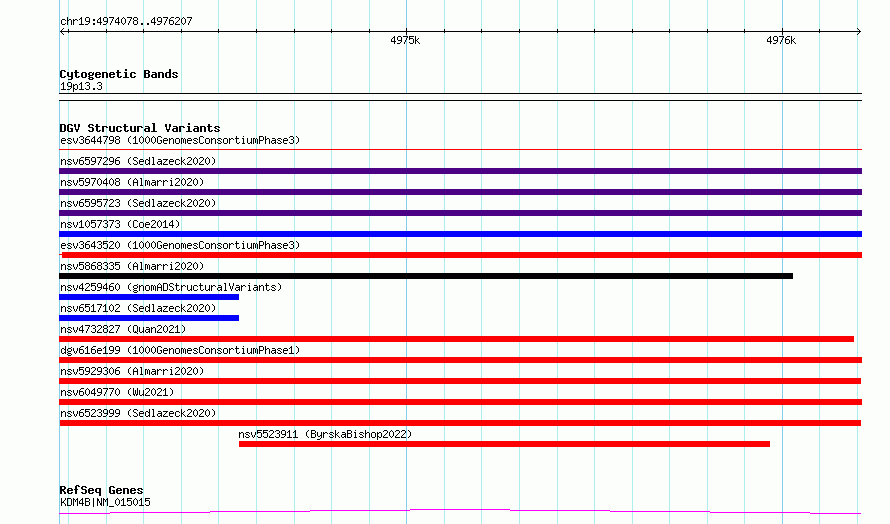Select variant label nsv5970408 (Almarri2020)
Viewport: 890px width, 524px height.
point(132,182)
